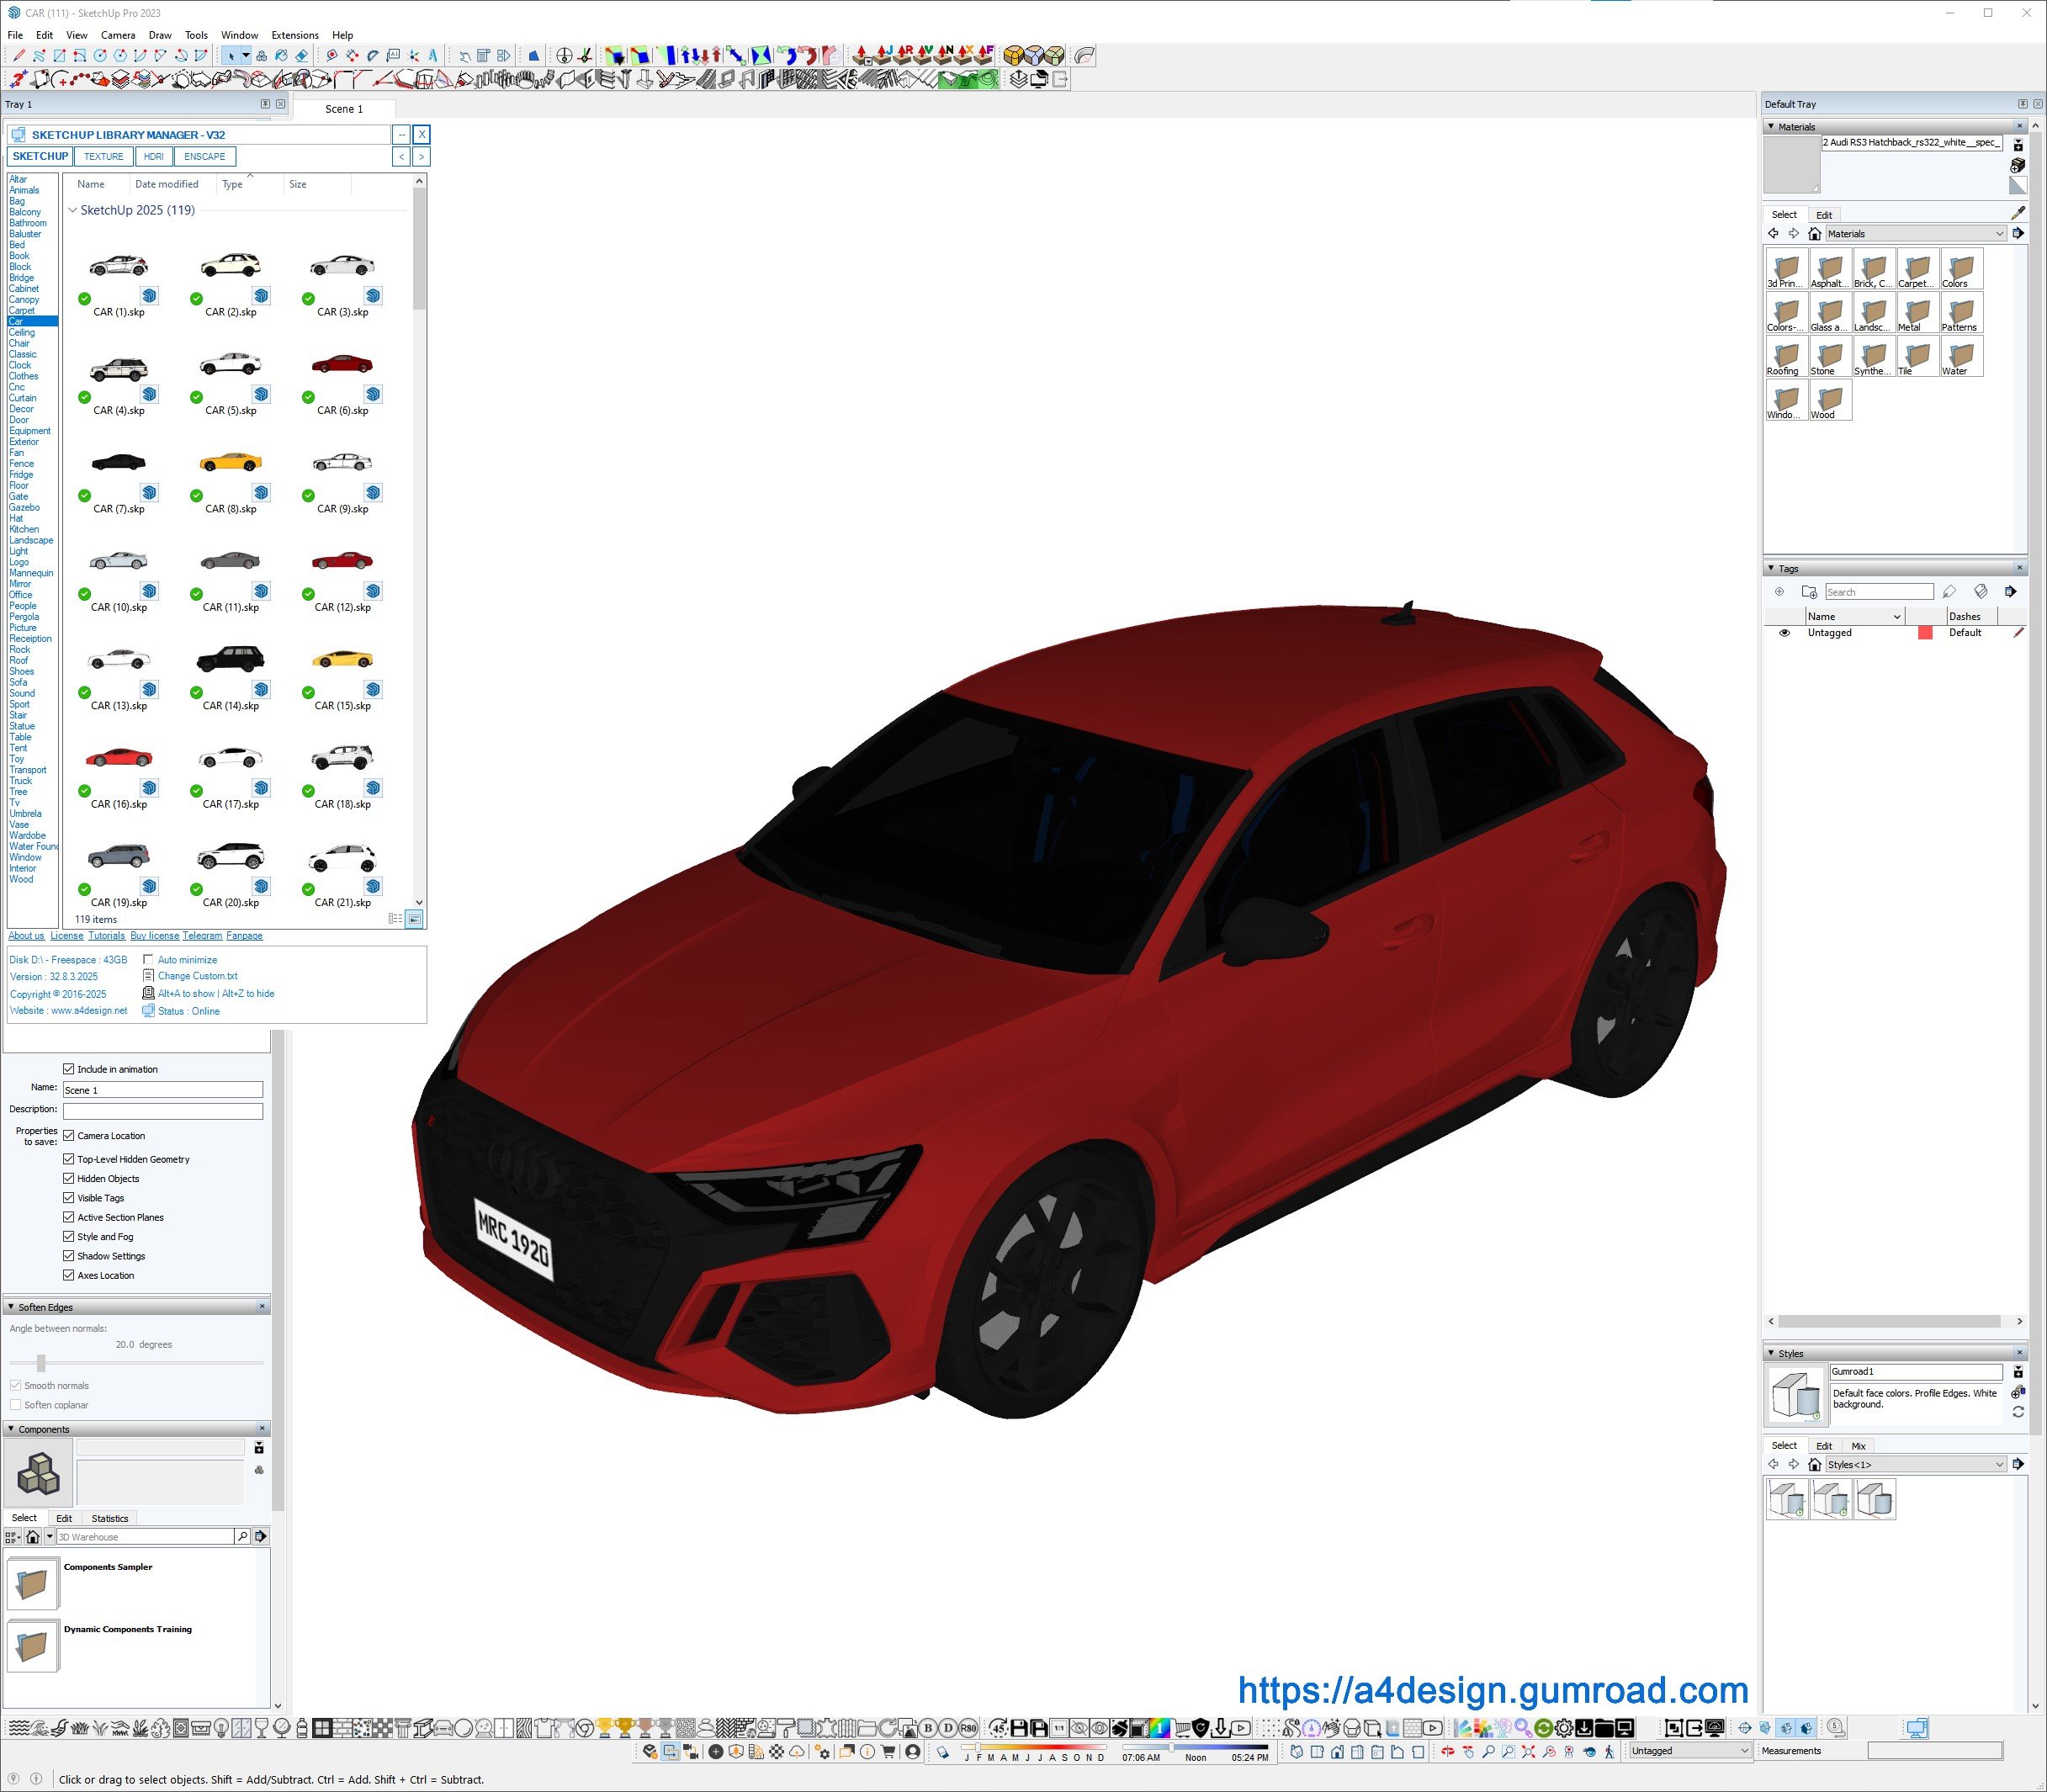Click Create Material icon in Materials panel
This screenshot has height=1792, width=2047.
(x=2018, y=166)
